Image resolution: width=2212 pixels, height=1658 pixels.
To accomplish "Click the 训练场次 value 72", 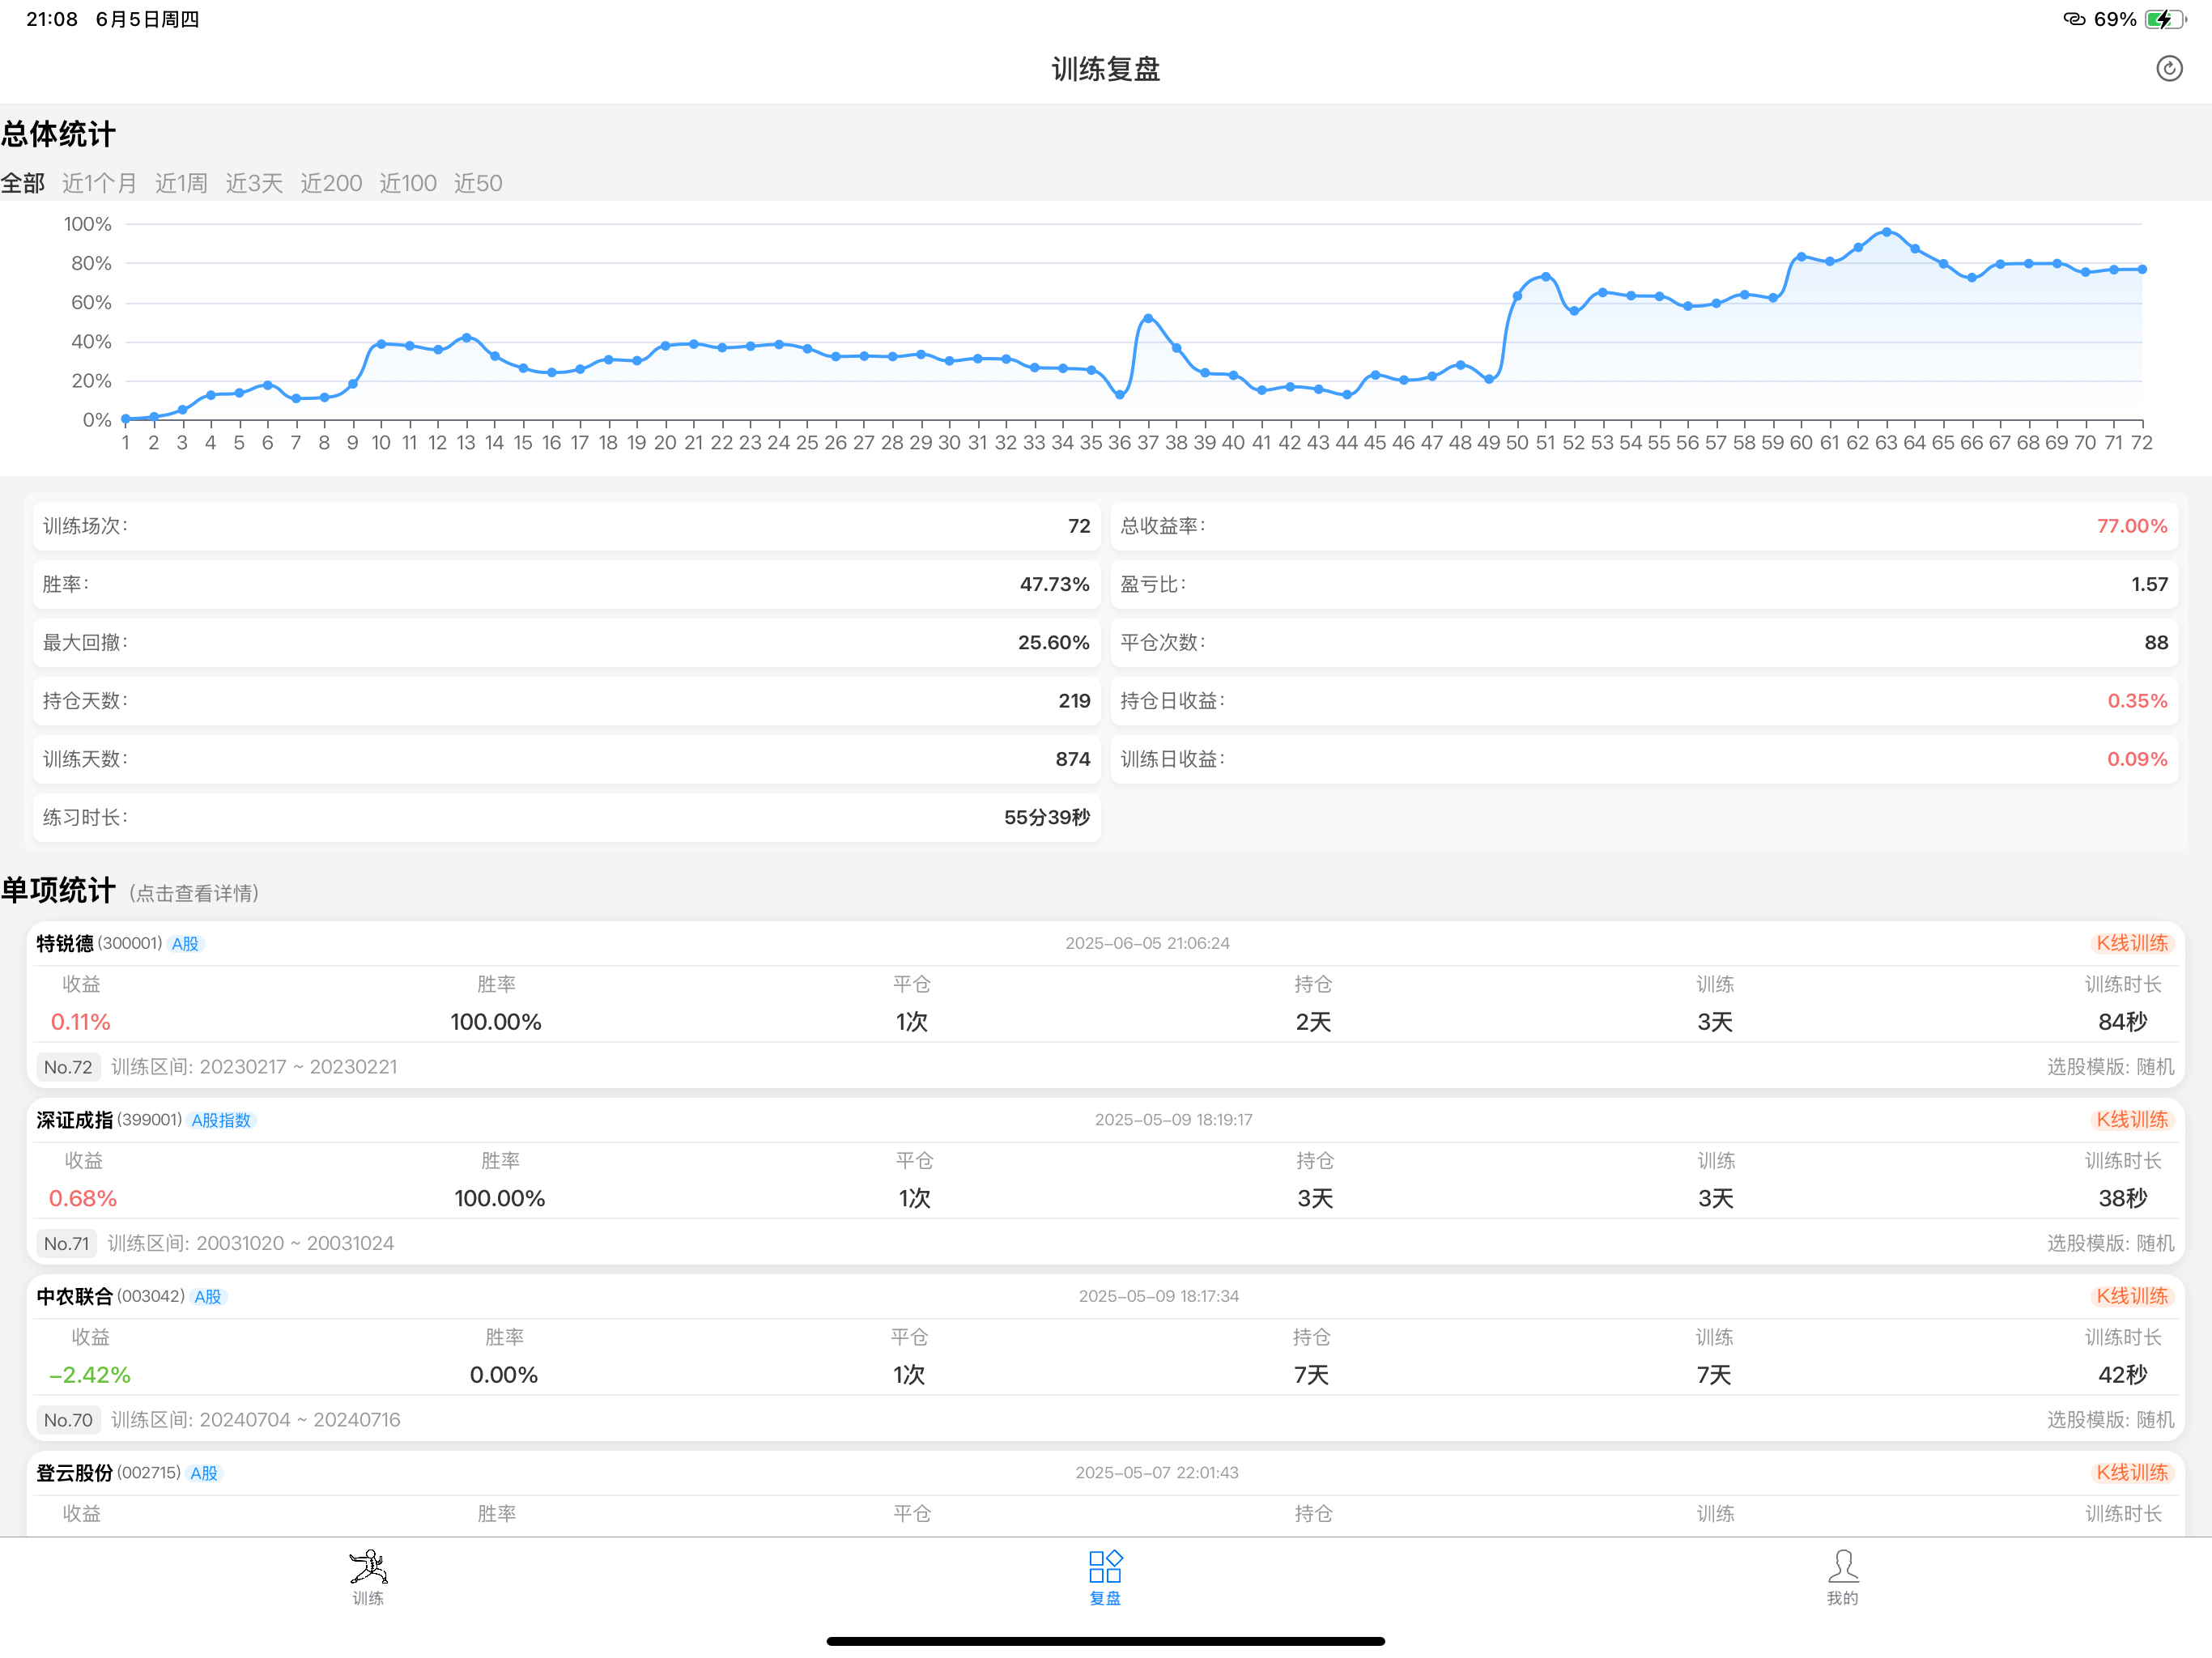I will (1079, 526).
